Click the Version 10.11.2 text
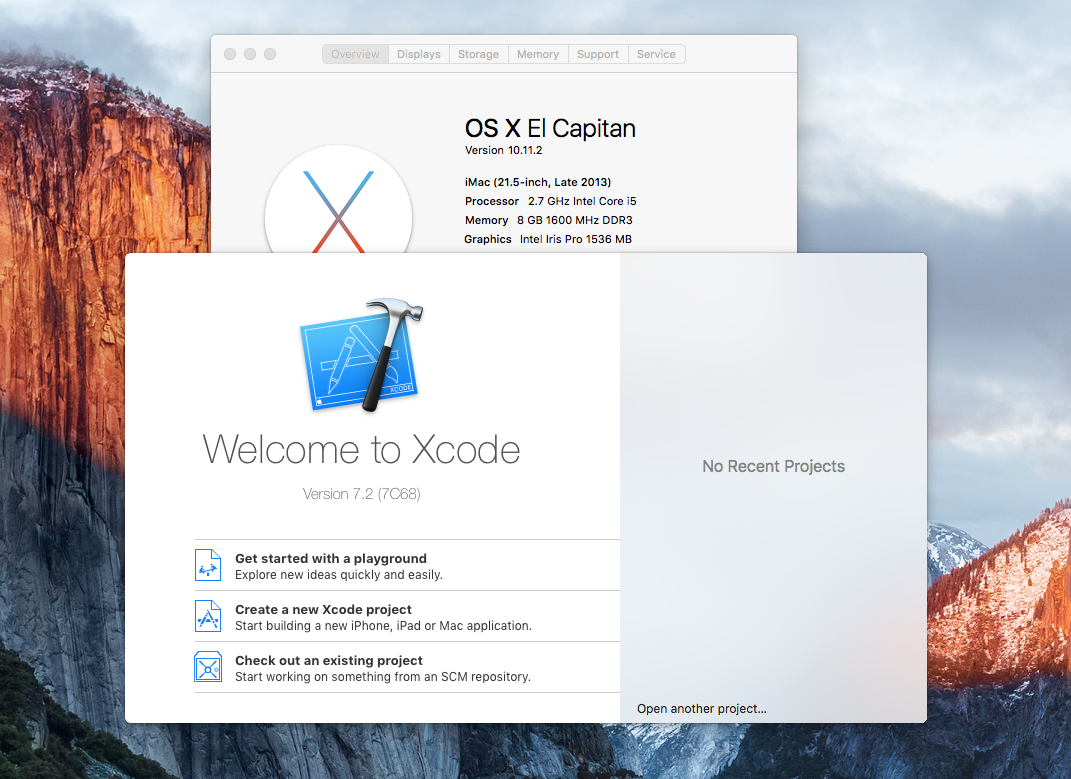The height and width of the screenshot is (779, 1071). (503, 150)
